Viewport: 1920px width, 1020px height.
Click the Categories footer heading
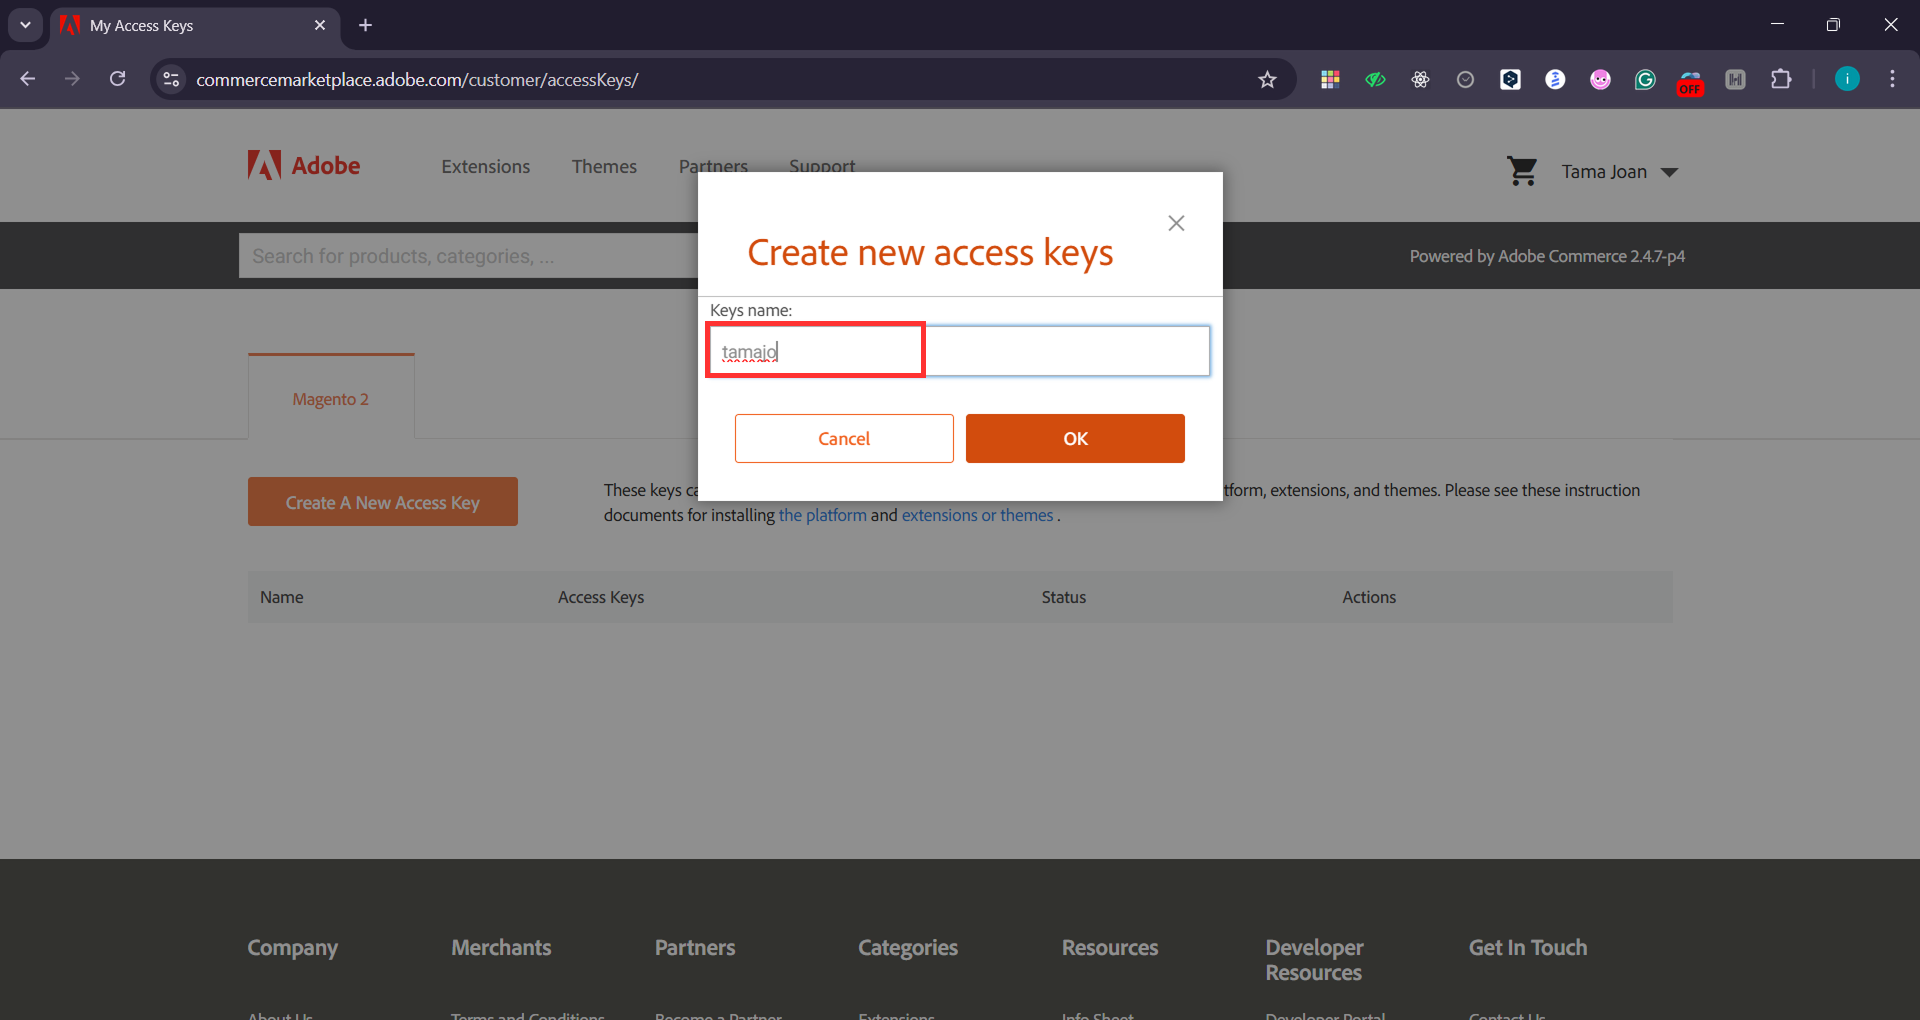point(908,947)
